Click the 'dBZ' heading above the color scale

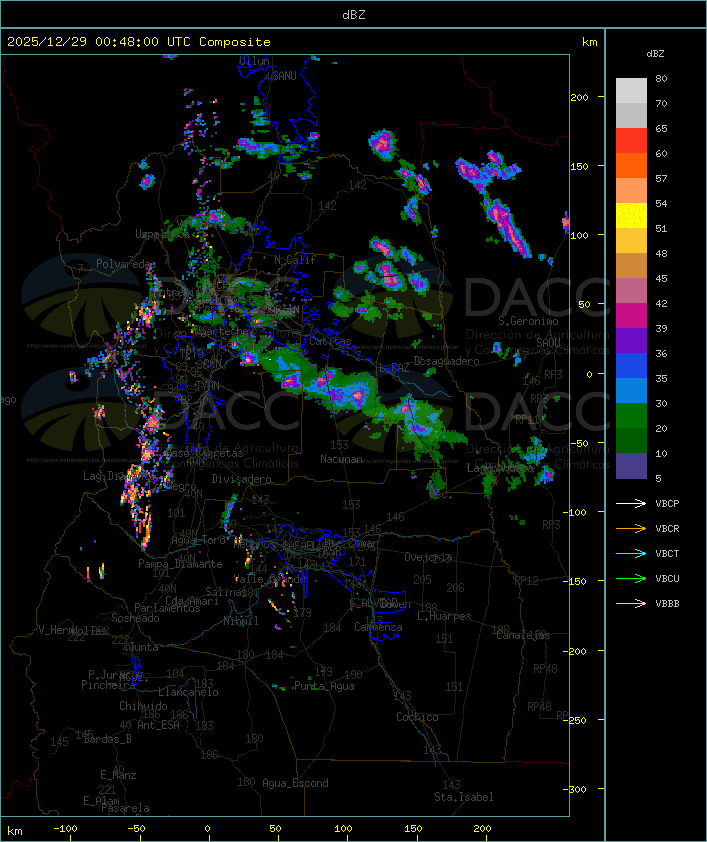click(655, 54)
